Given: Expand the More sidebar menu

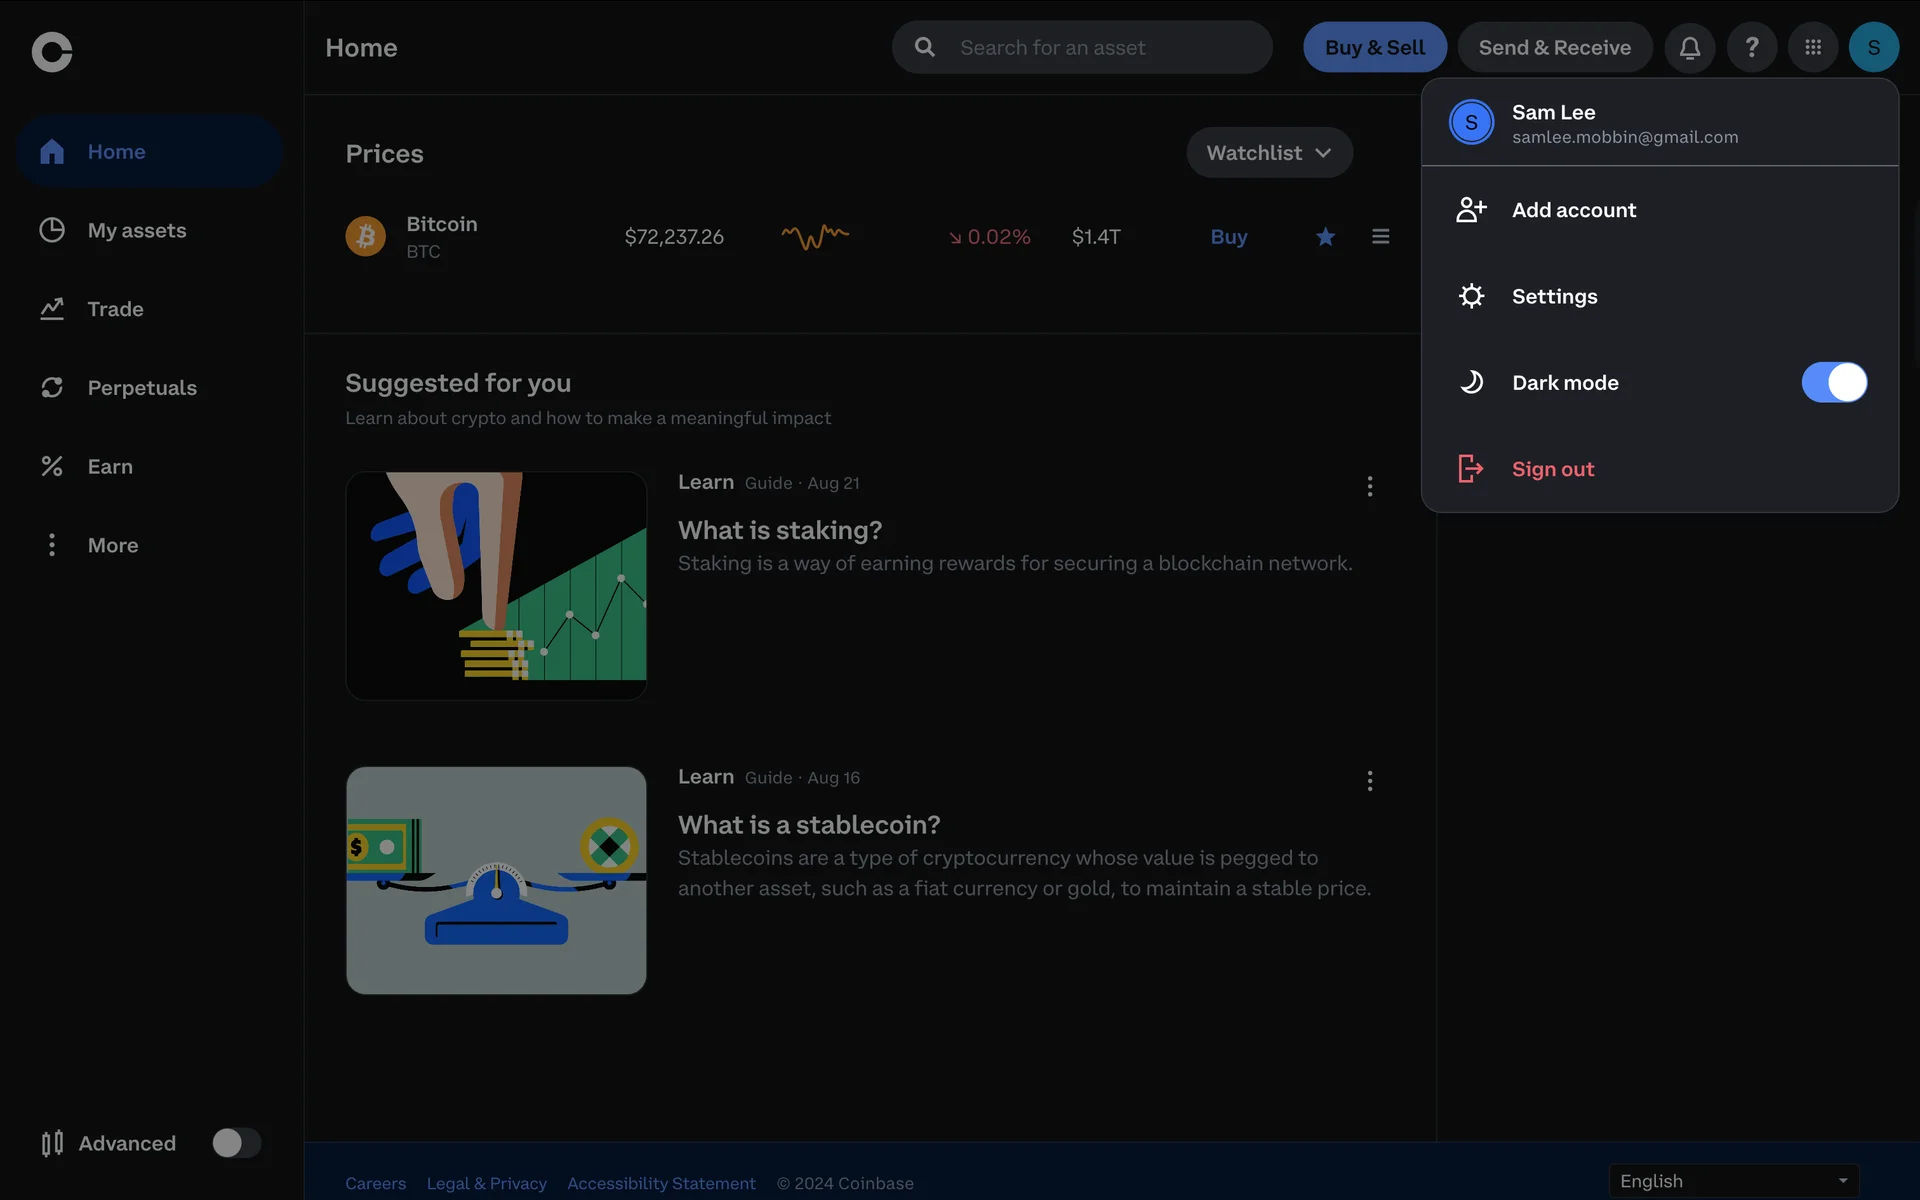Looking at the screenshot, I should point(112,545).
